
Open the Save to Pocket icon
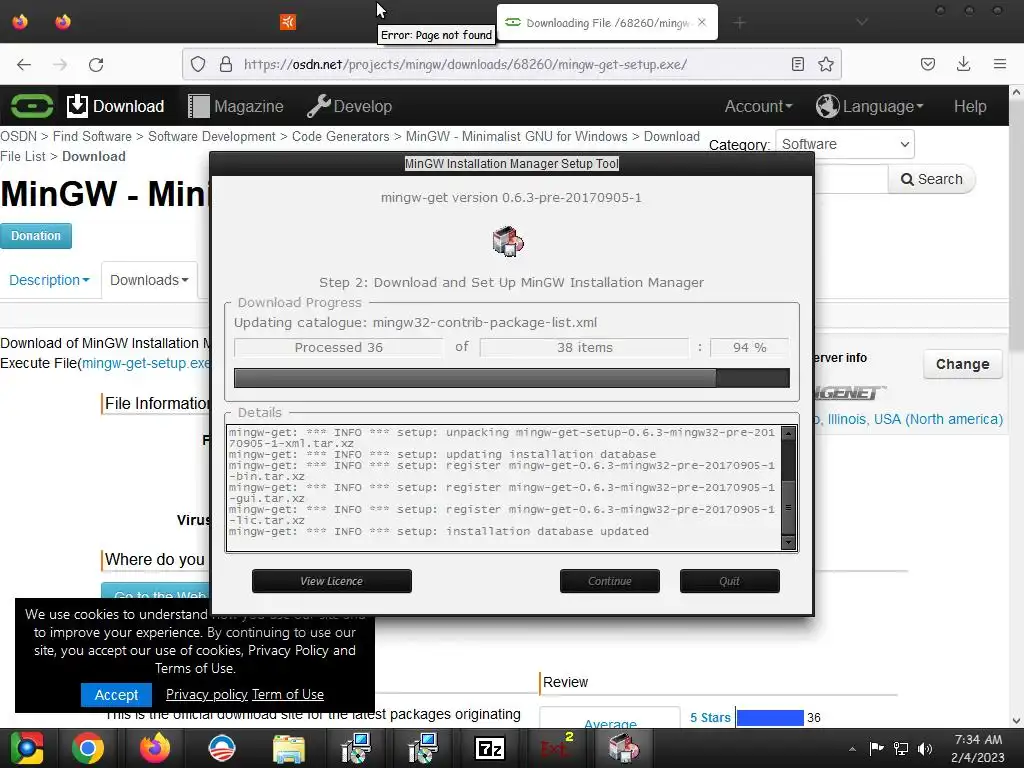928,64
